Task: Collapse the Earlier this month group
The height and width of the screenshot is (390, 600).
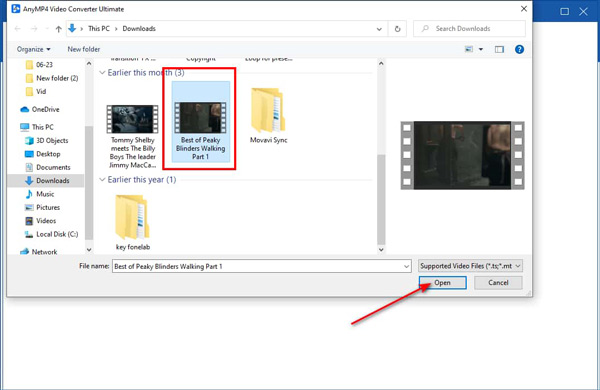Action: point(102,73)
